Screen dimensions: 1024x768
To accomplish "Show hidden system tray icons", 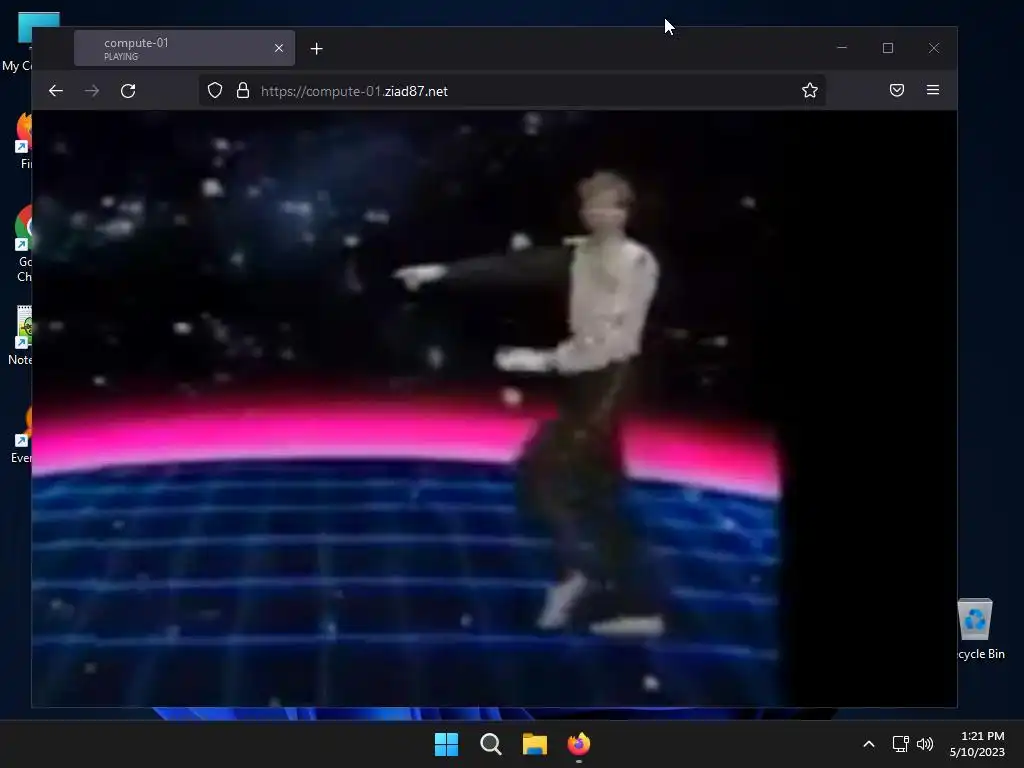I will [x=869, y=744].
